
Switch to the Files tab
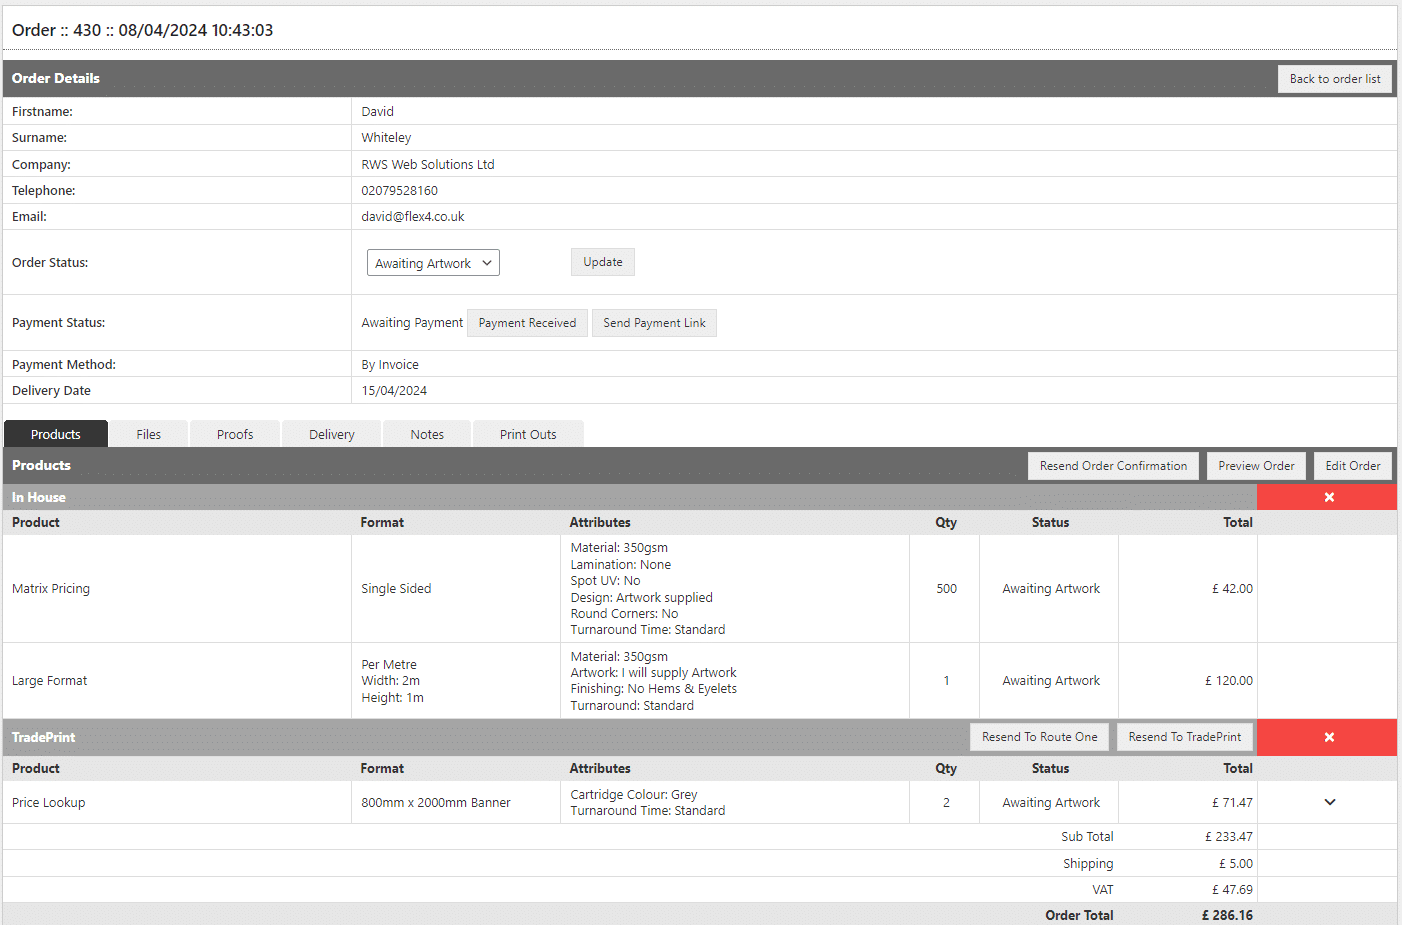point(148,434)
